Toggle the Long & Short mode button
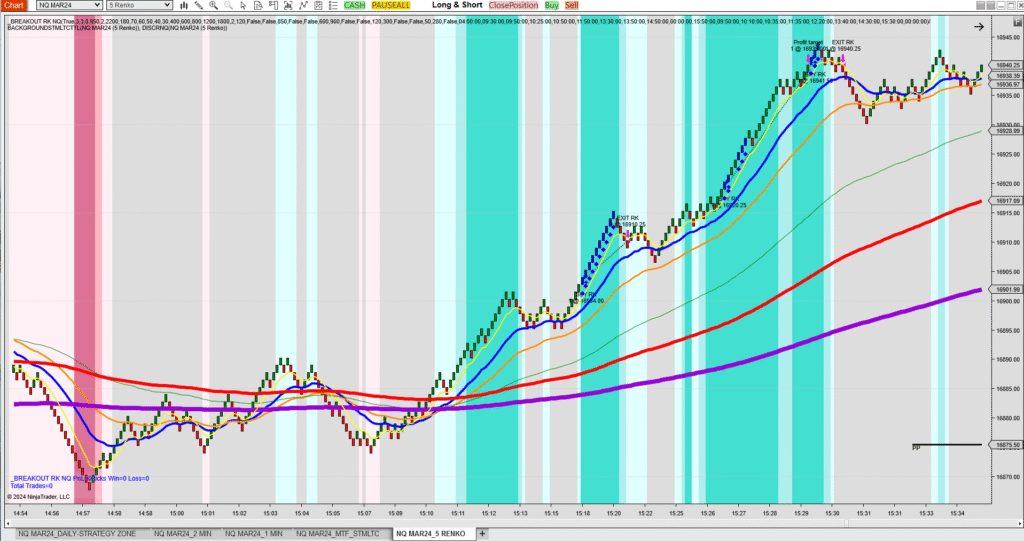This screenshot has width=1024, height=541. pyautogui.click(x=451, y=6)
